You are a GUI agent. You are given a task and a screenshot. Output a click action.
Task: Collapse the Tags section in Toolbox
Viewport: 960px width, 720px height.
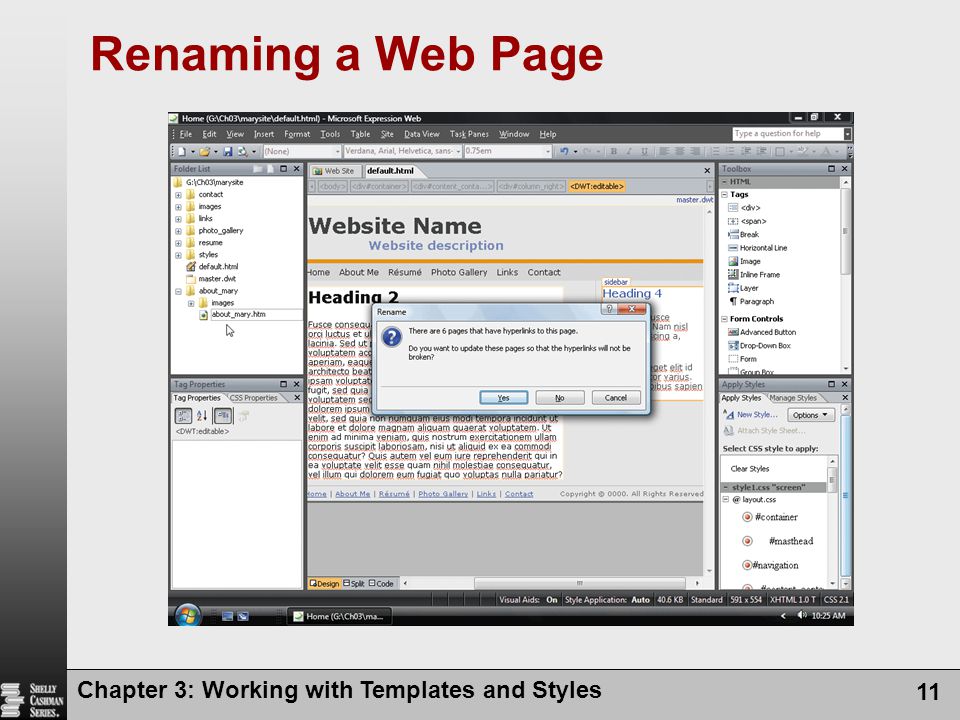724,195
